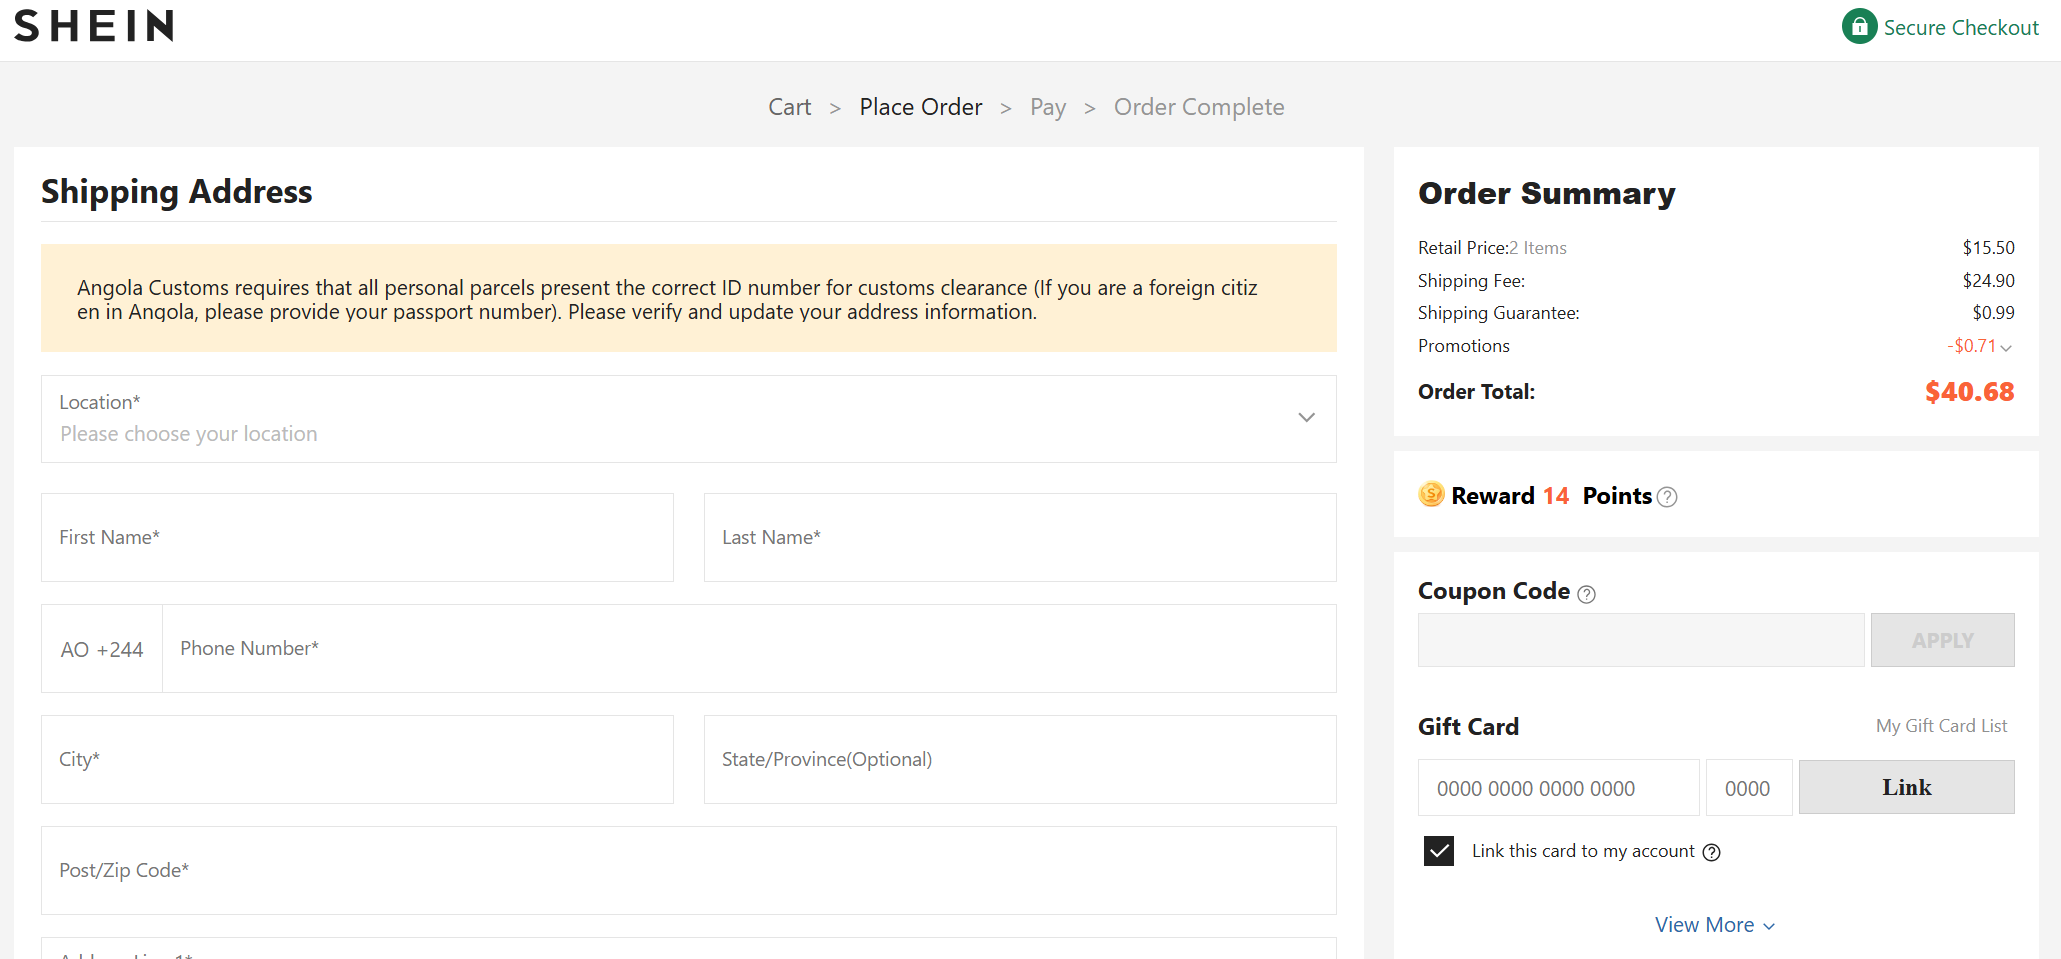This screenshot has width=2061, height=959.
Task: Go back to Cart step
Action: 789,107
